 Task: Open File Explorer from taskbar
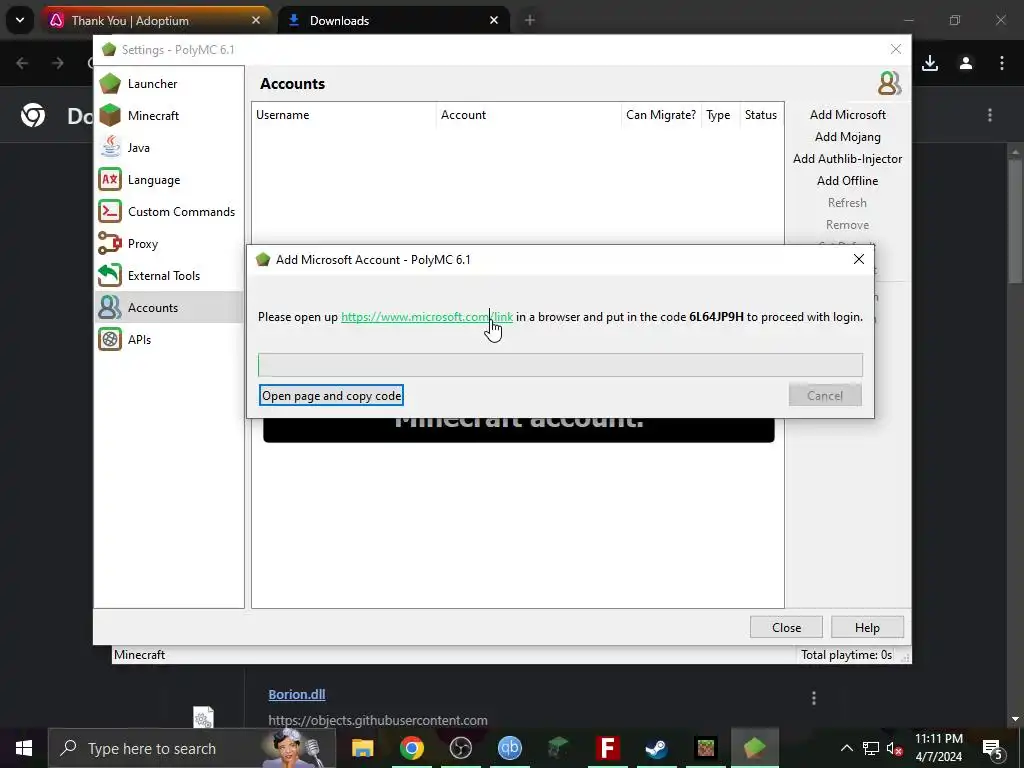point(362,748)
